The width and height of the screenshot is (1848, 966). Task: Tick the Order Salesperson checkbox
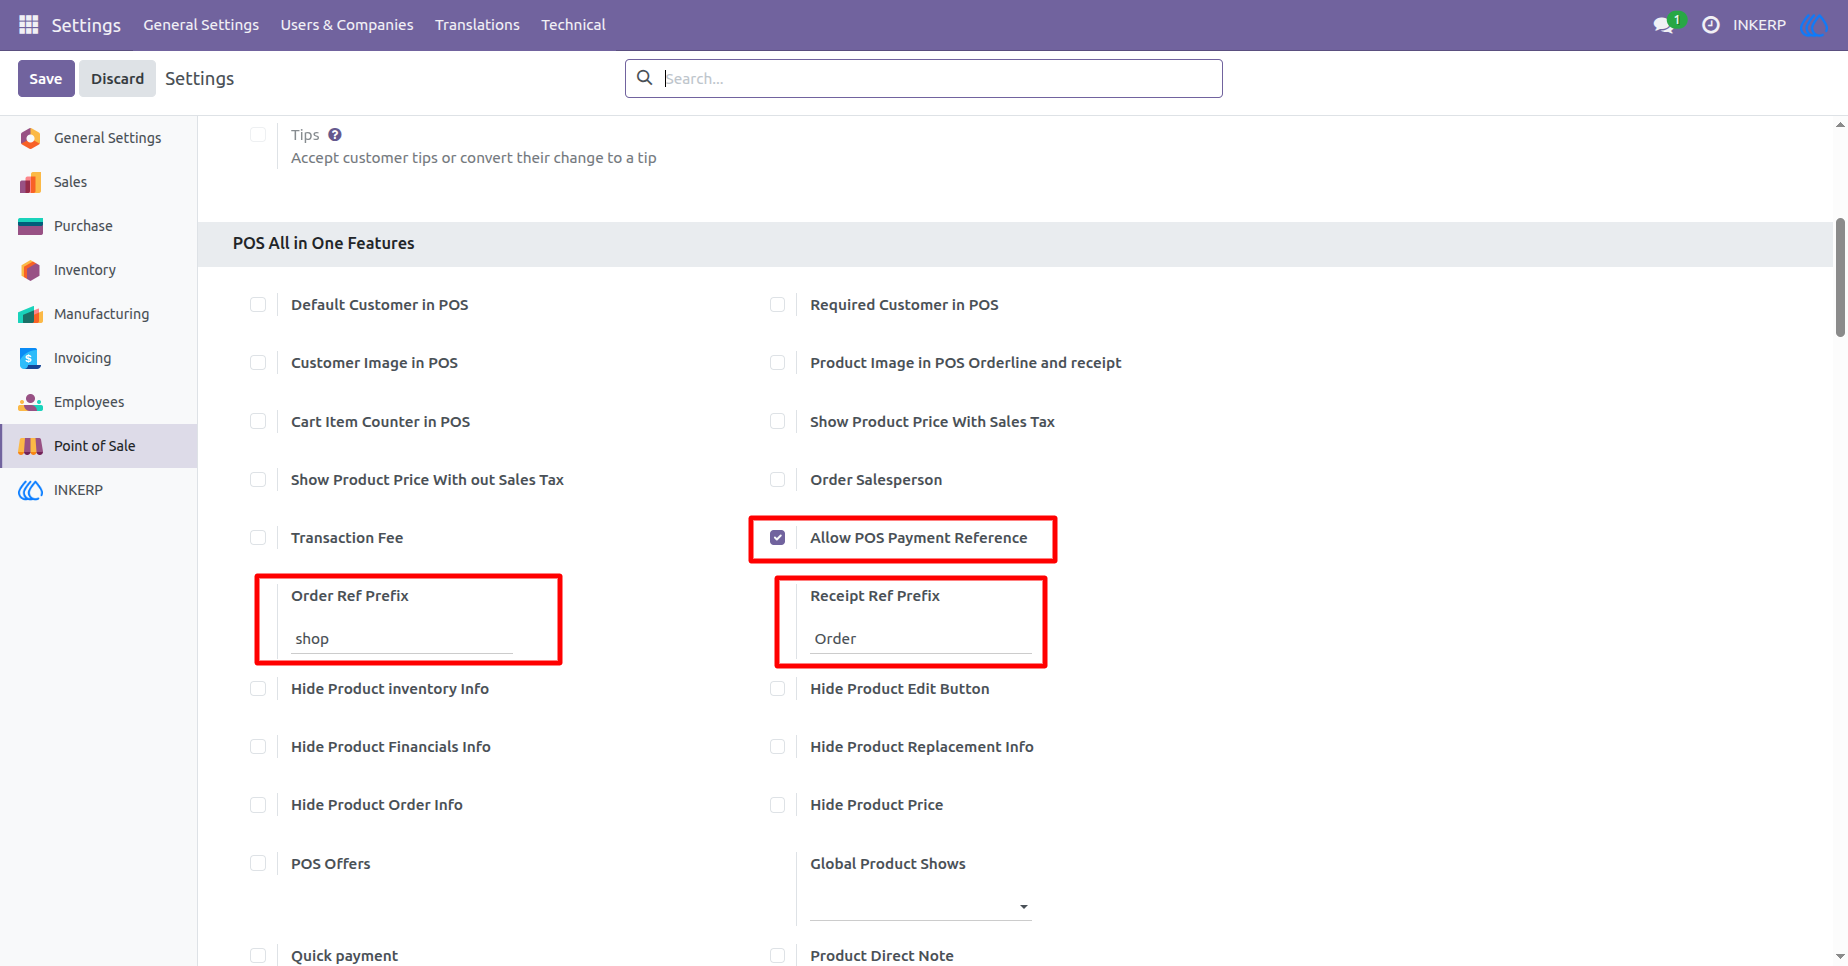tap(777, 480)
